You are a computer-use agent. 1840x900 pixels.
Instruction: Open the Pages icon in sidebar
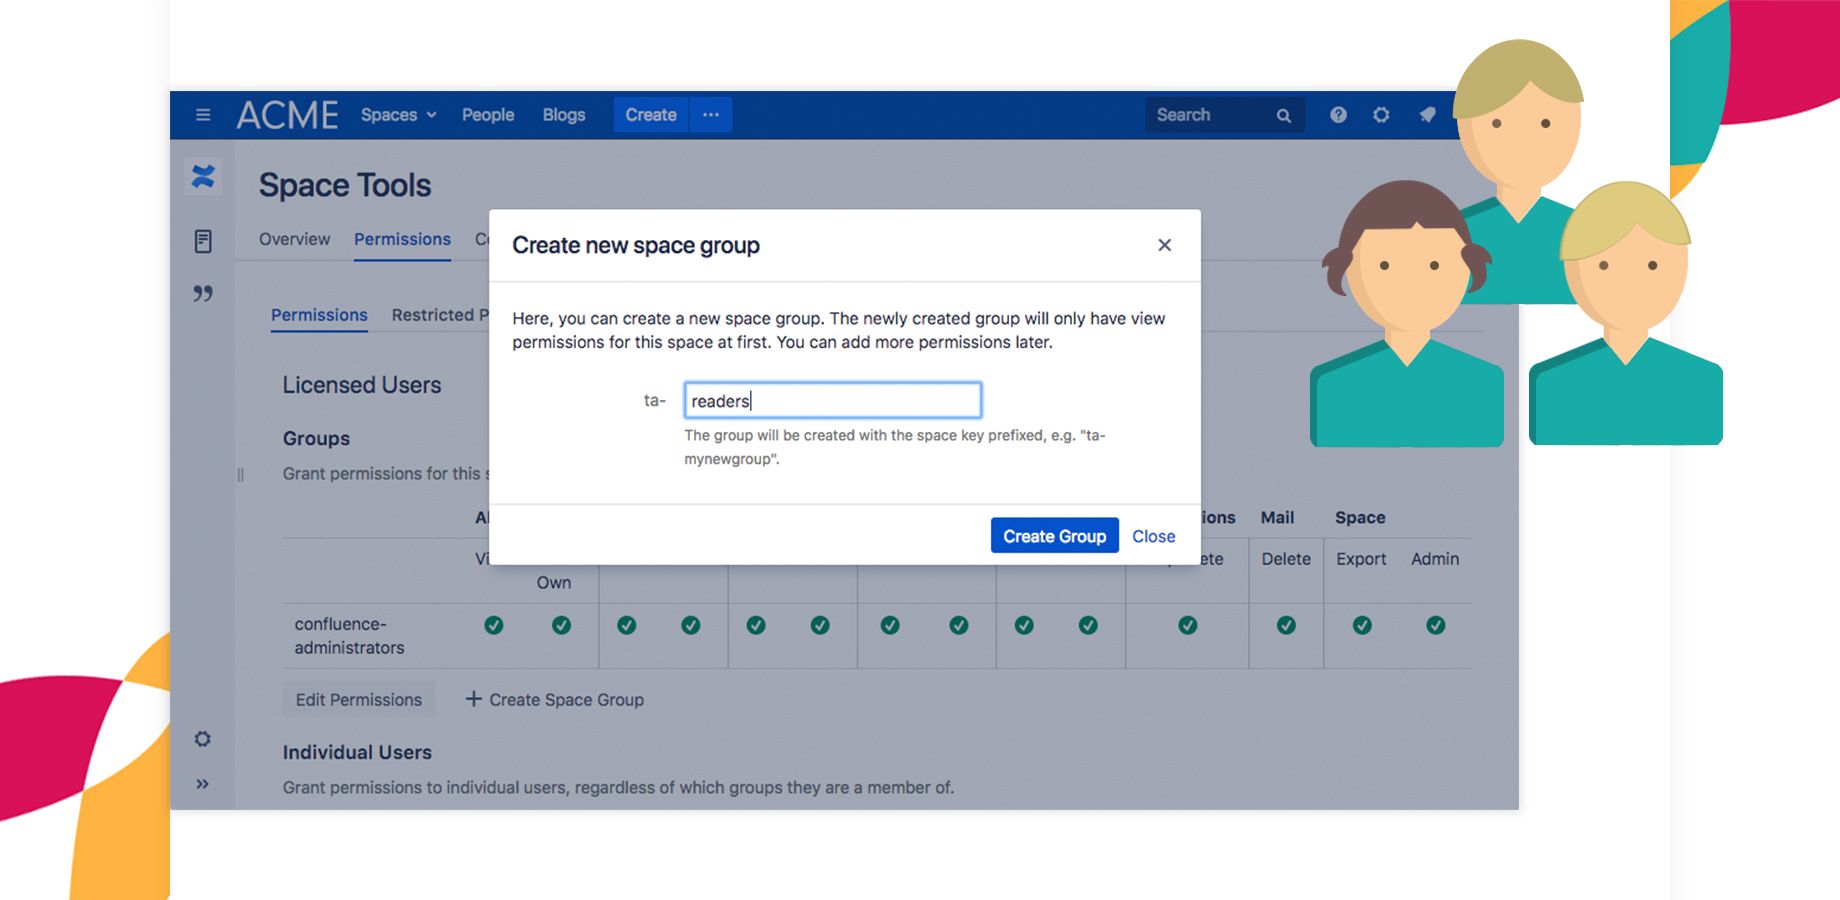(x=203, y=241)
